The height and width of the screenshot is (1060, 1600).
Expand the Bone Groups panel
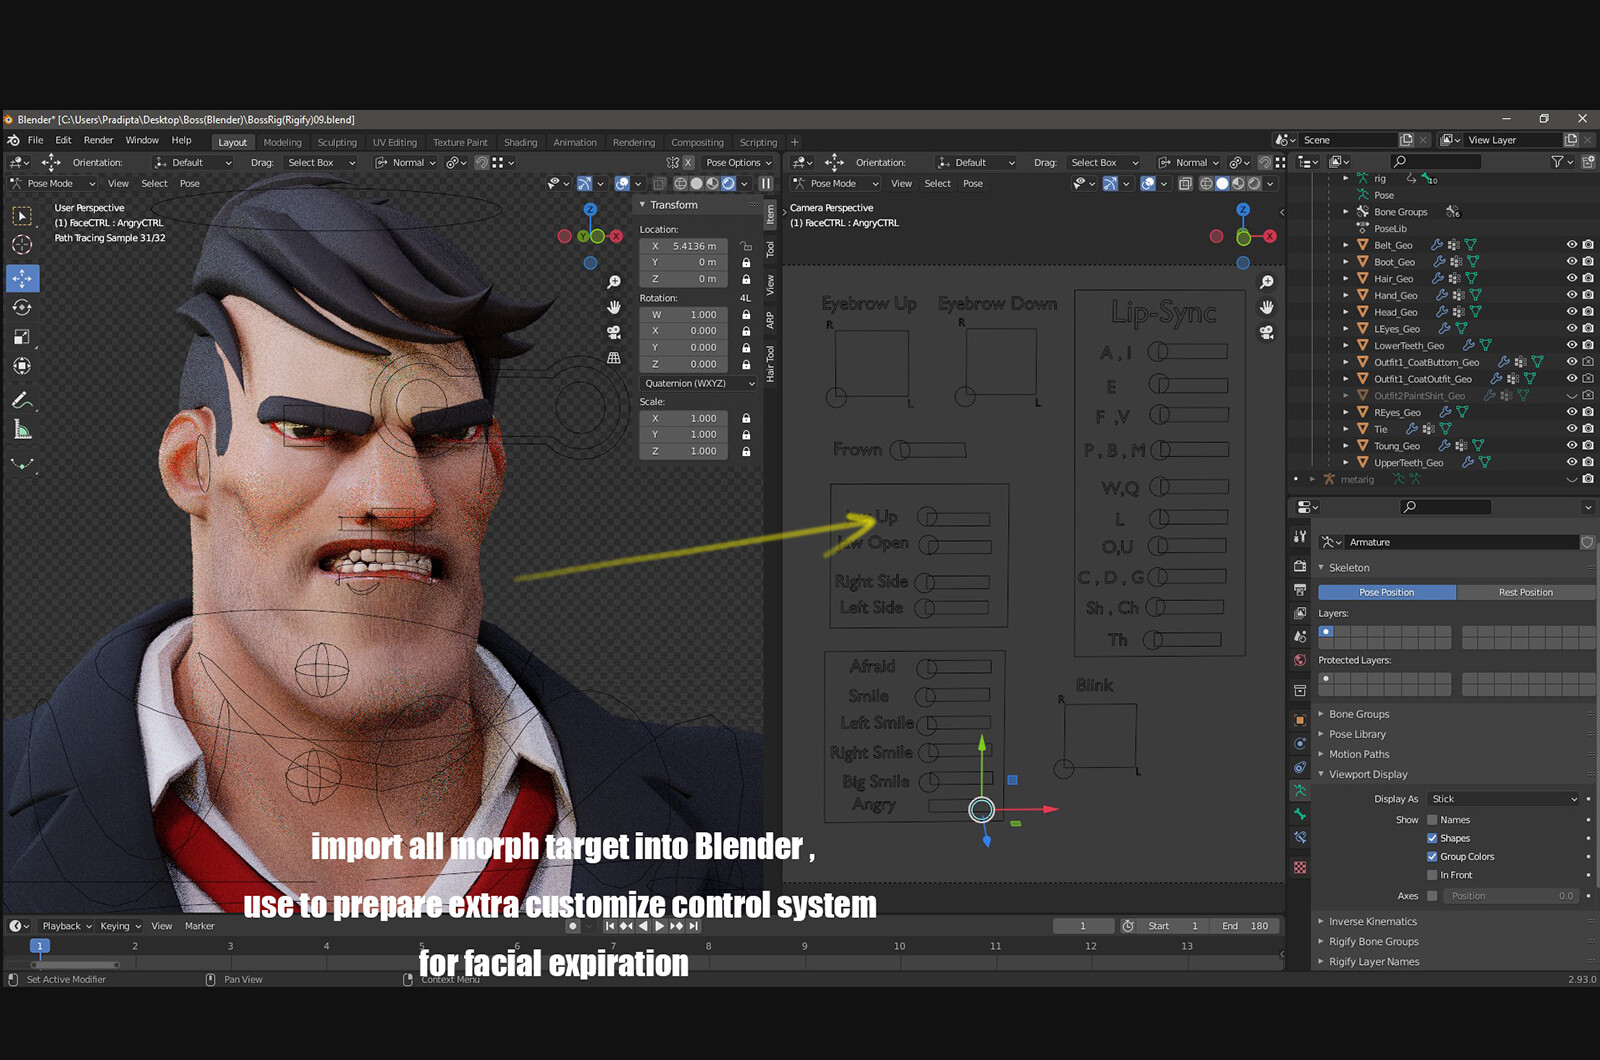point(1358,714)
